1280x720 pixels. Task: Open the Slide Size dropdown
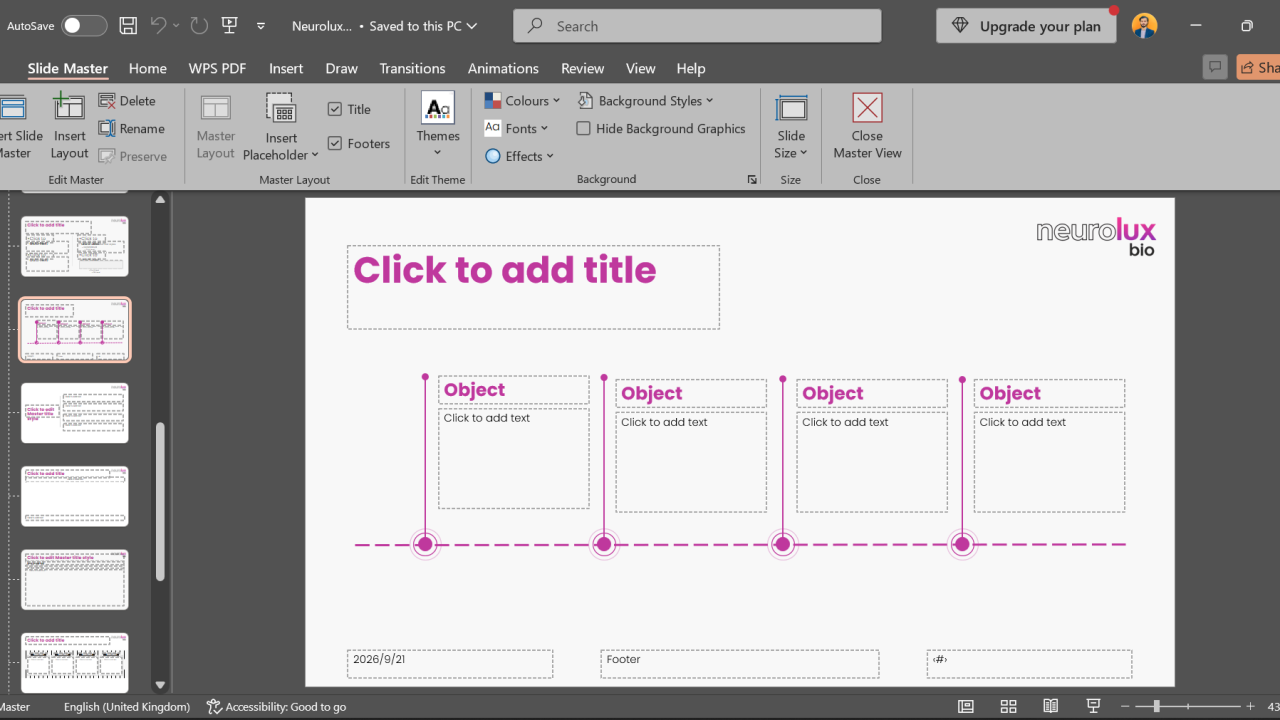point(791,127)
